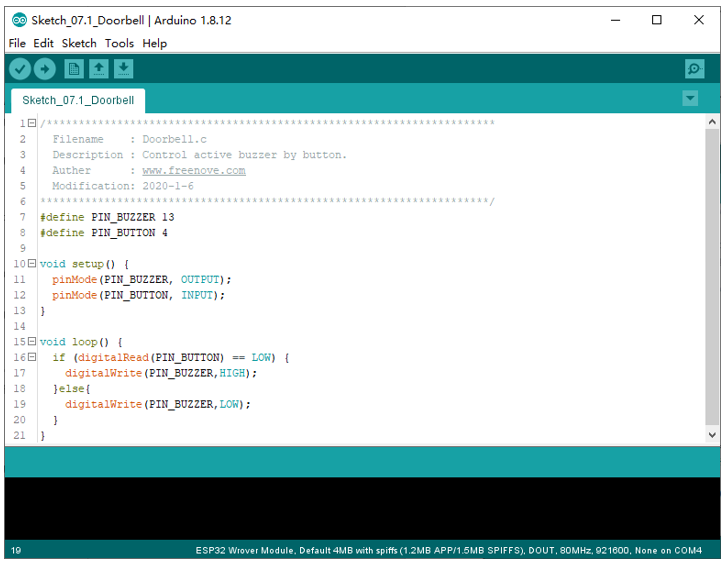Click the editor scrollbar down arrow

(712, 435)
